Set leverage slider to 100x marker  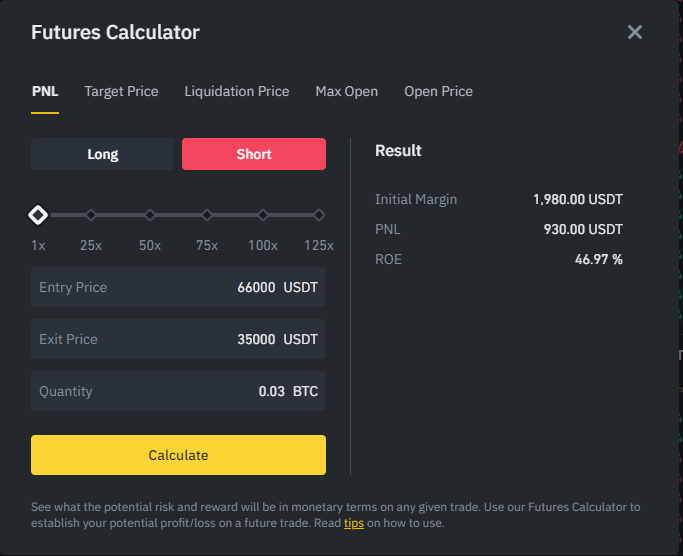(263, 215)
